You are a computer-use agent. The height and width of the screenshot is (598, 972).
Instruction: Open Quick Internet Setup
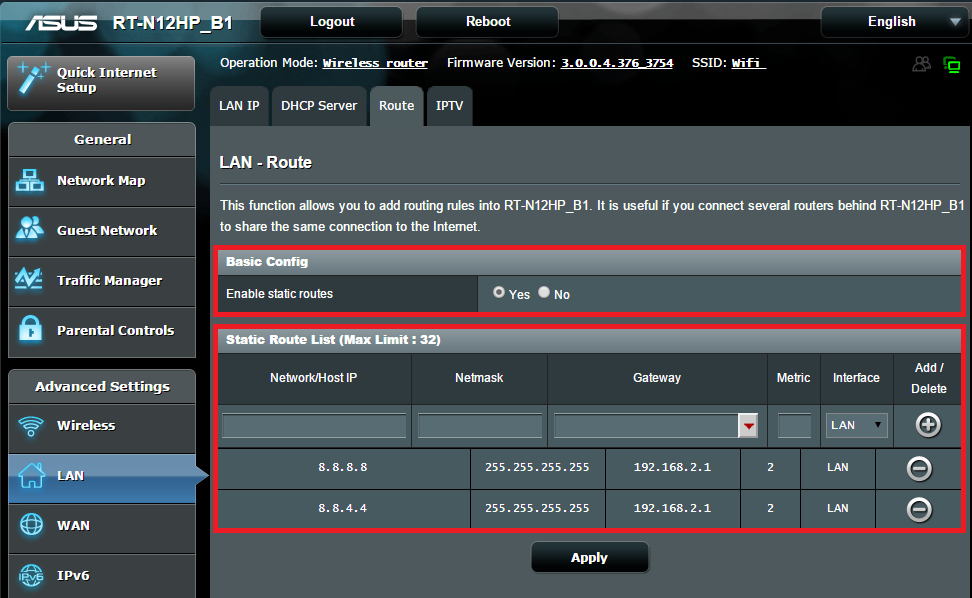click(102, 83)
